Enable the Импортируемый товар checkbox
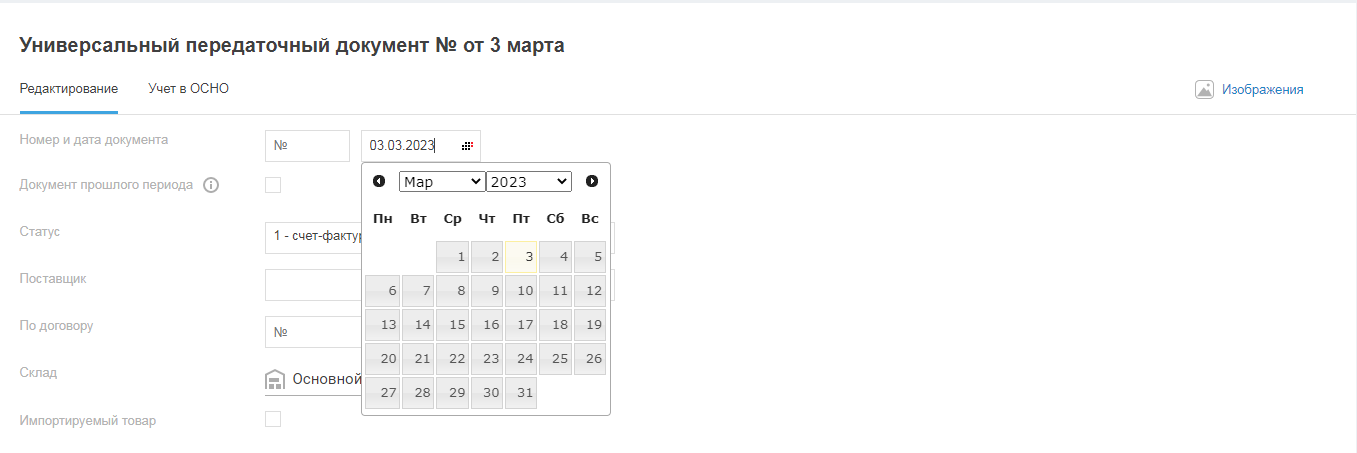1357x453 pixels. point(273,420)
